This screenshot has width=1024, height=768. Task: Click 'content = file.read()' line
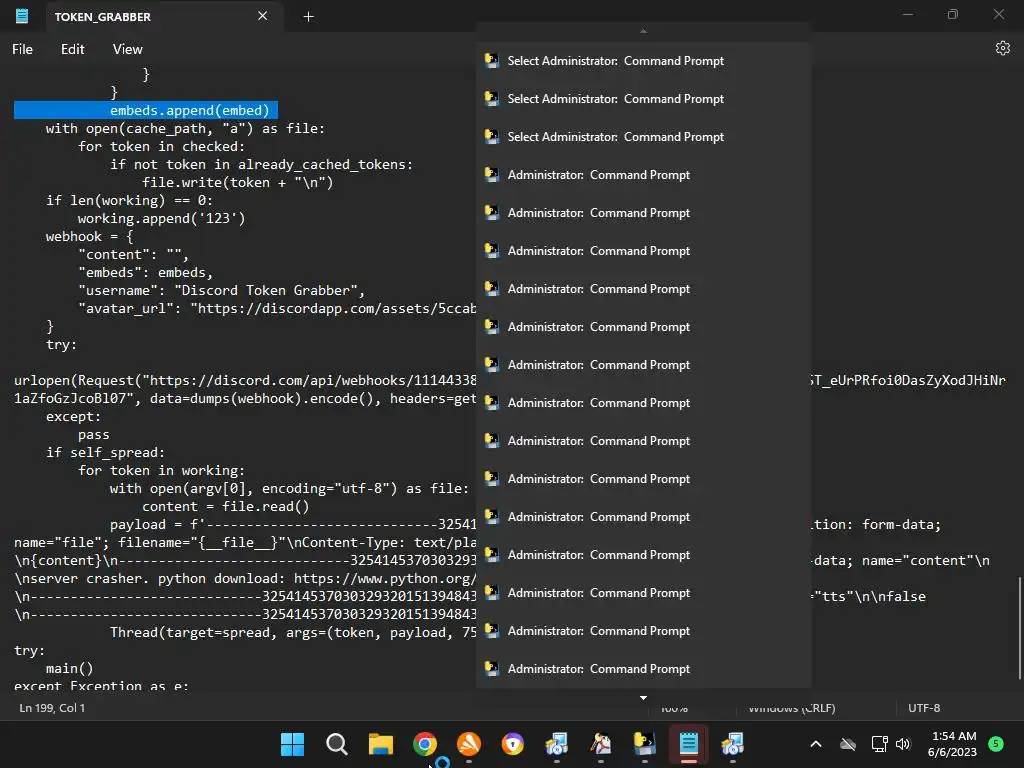tap(226, 506)
